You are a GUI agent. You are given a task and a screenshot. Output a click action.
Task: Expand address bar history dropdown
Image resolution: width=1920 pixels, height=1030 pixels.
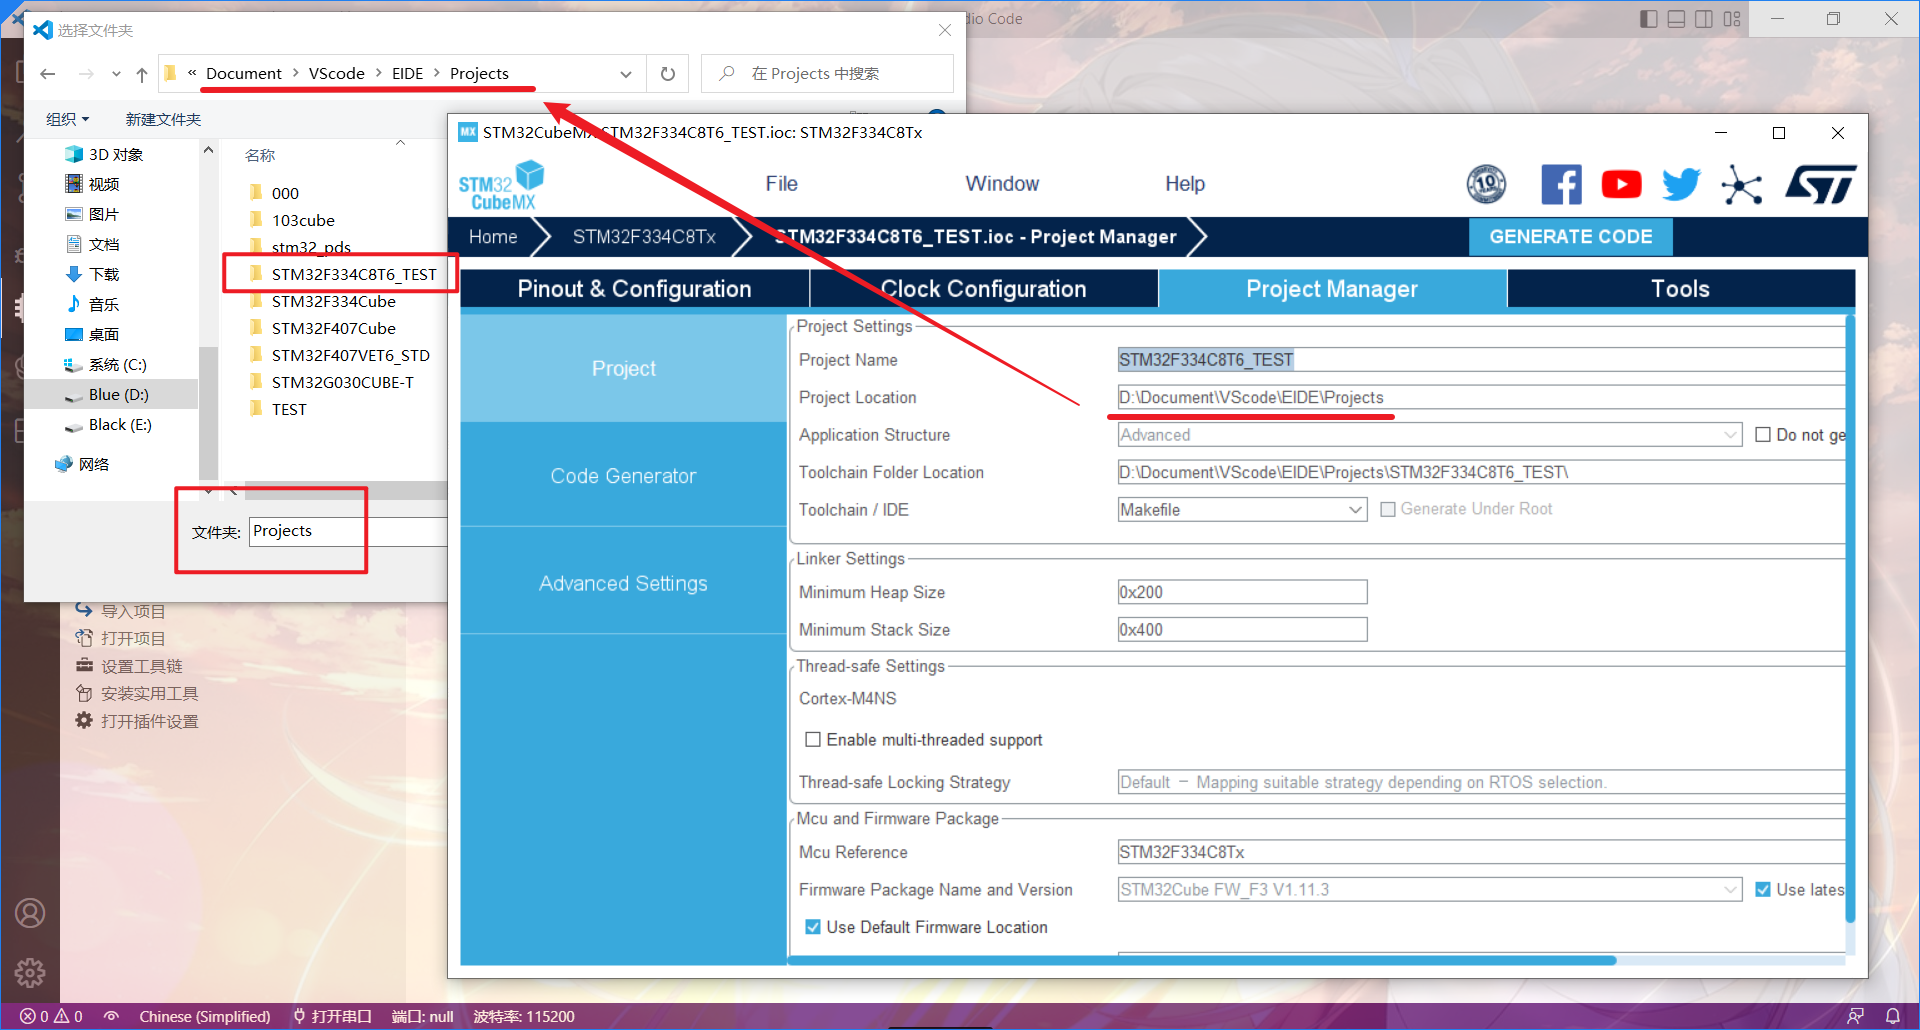pyautogui.click(x=626, y=74)
